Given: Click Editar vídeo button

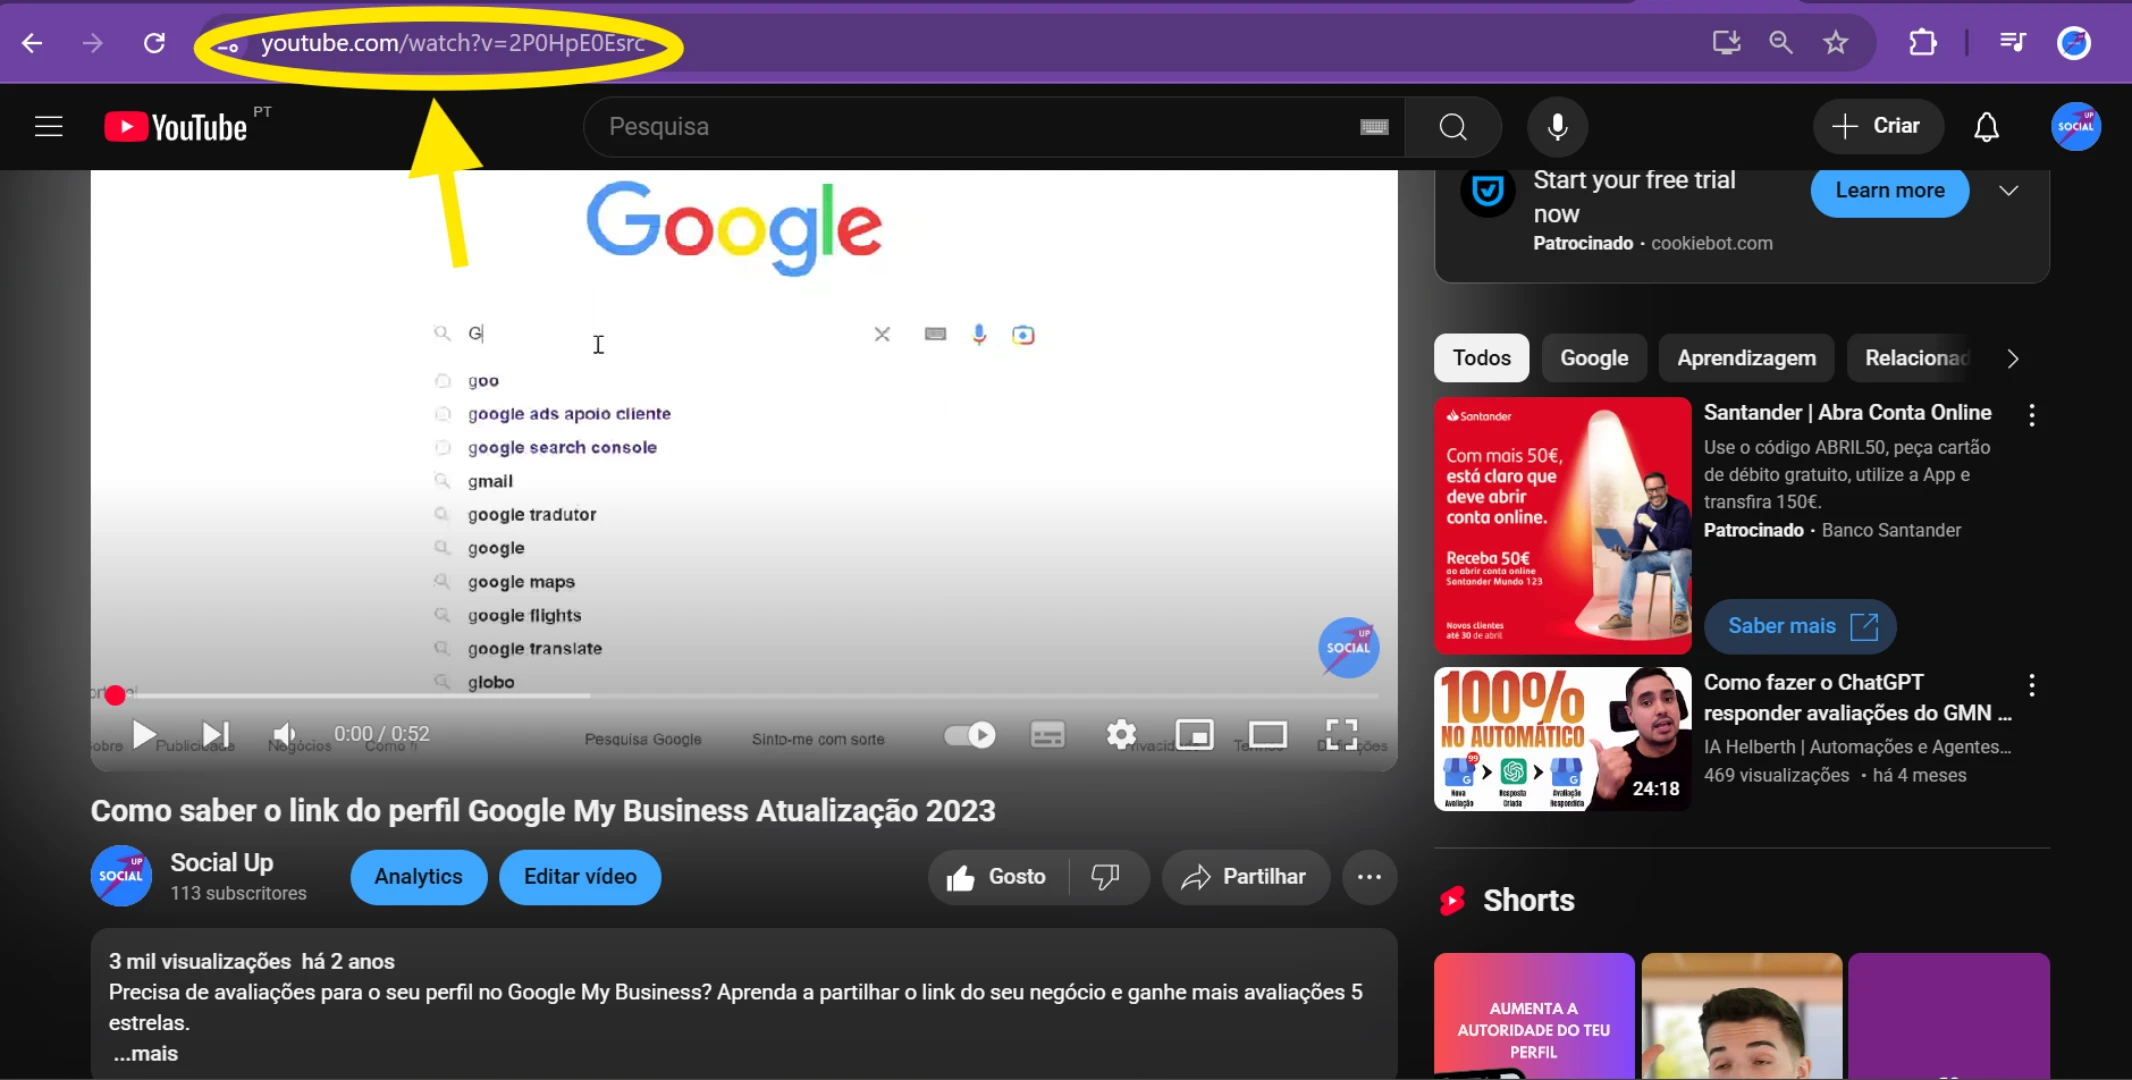Looking at the screenshot, I should pyautogui.click(x=580, y=877).
